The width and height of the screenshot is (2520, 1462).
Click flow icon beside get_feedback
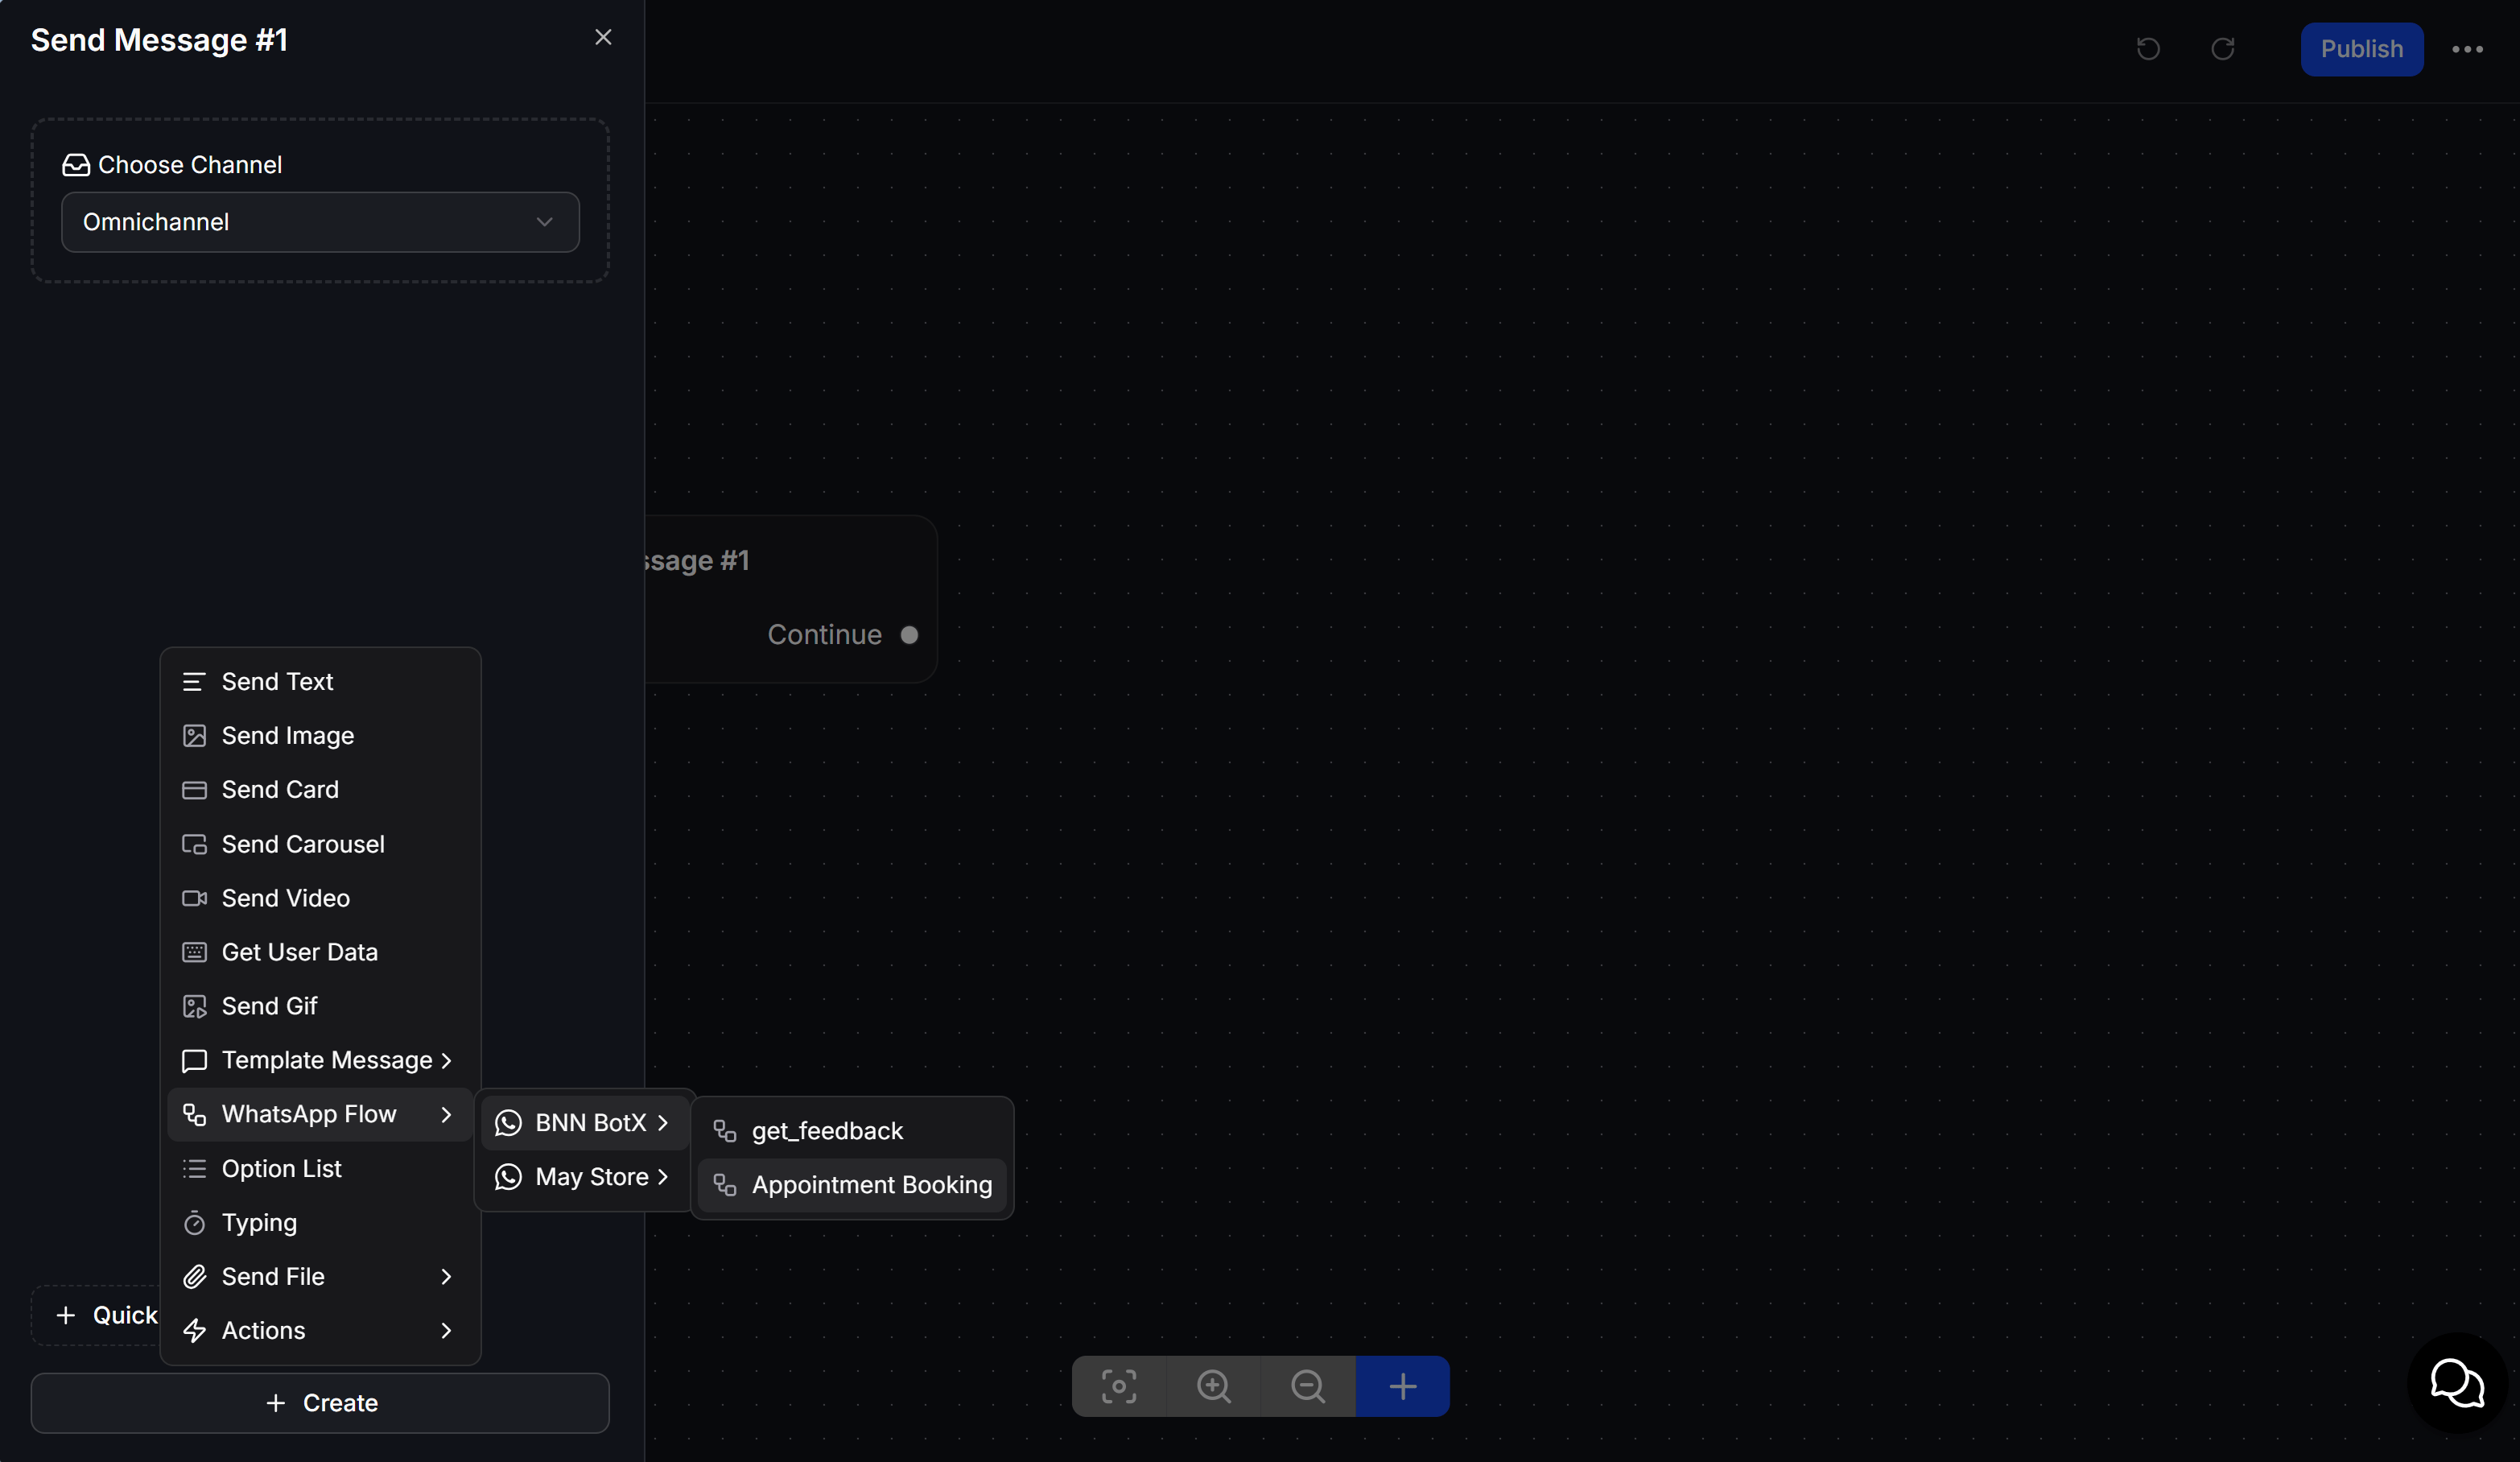[x=725, y=1130]
